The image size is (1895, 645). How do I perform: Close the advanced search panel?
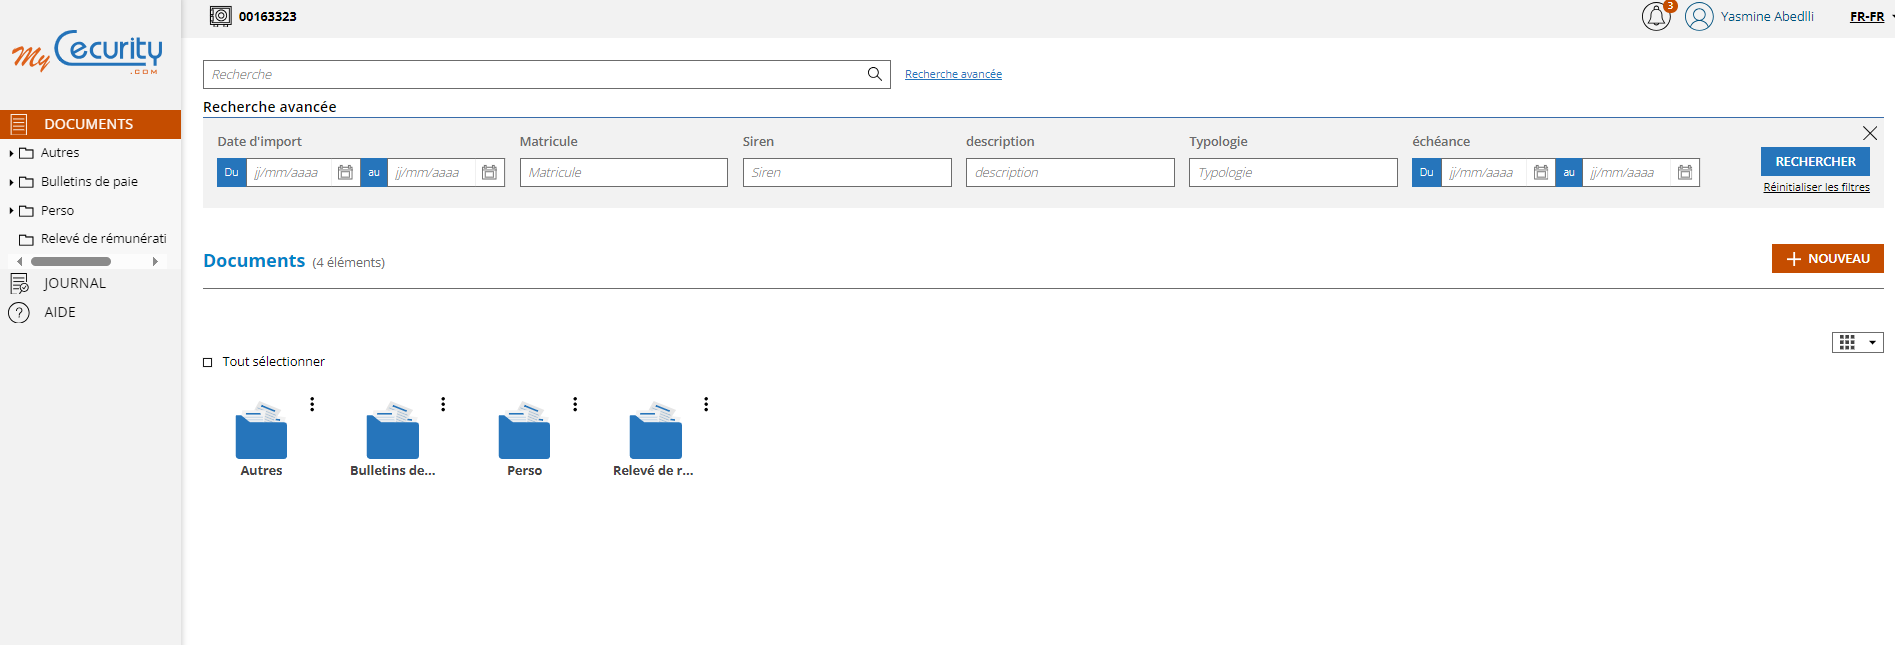[1869, 133]
